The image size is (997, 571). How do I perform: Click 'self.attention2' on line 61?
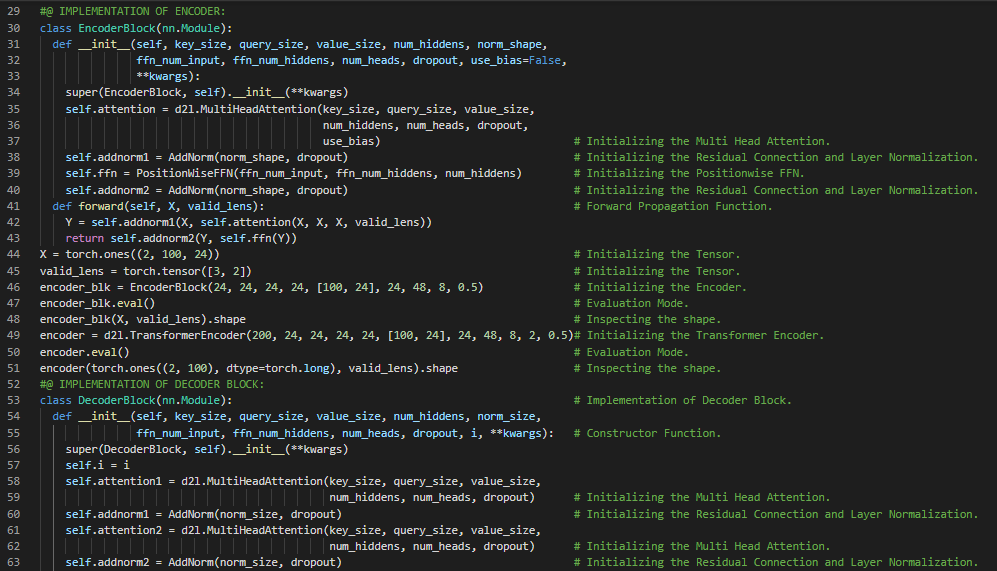point(113,530)
